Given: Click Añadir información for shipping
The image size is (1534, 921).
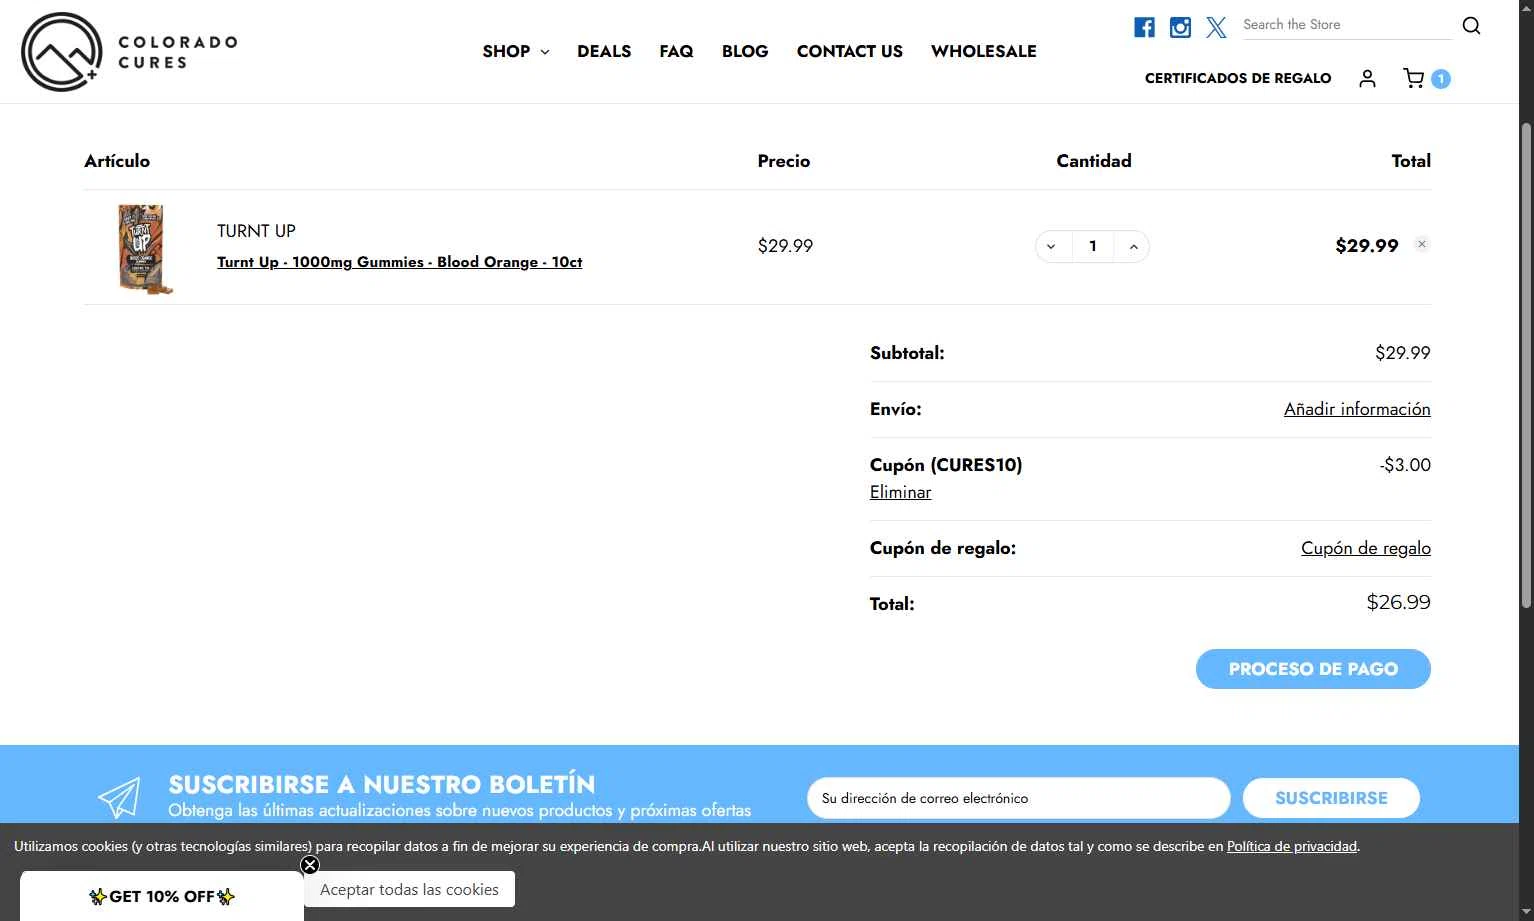Looking at the screenshot, I should point(1357,409).
